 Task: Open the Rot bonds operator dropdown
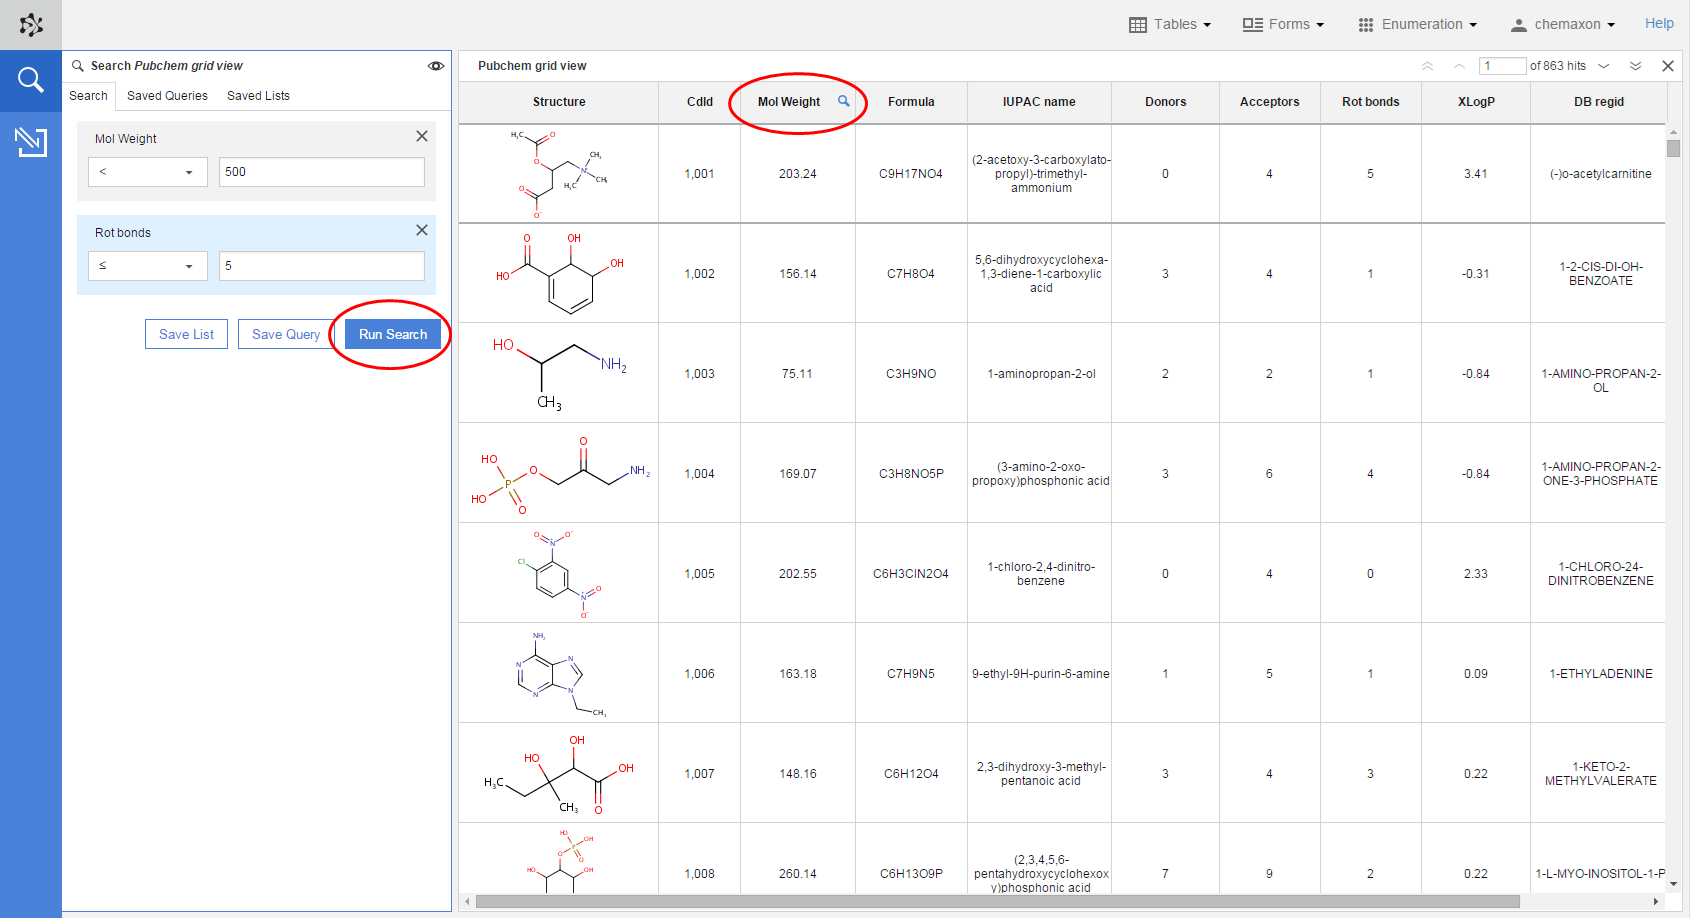point(148,266)
